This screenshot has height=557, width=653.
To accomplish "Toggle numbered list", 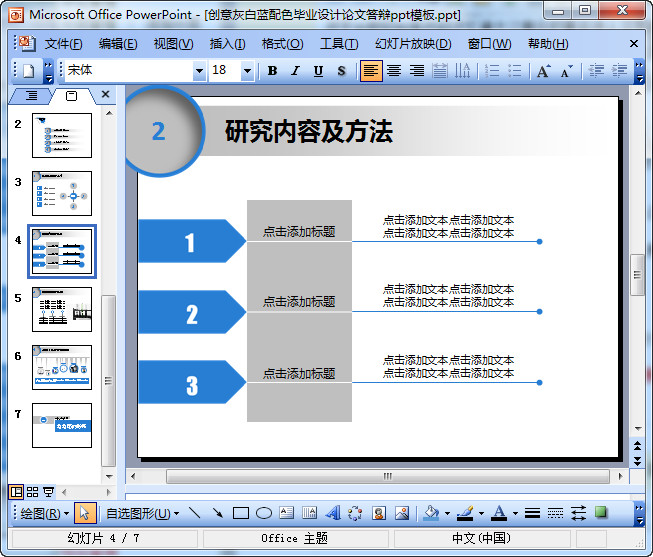I will click(x=492, y=71).
